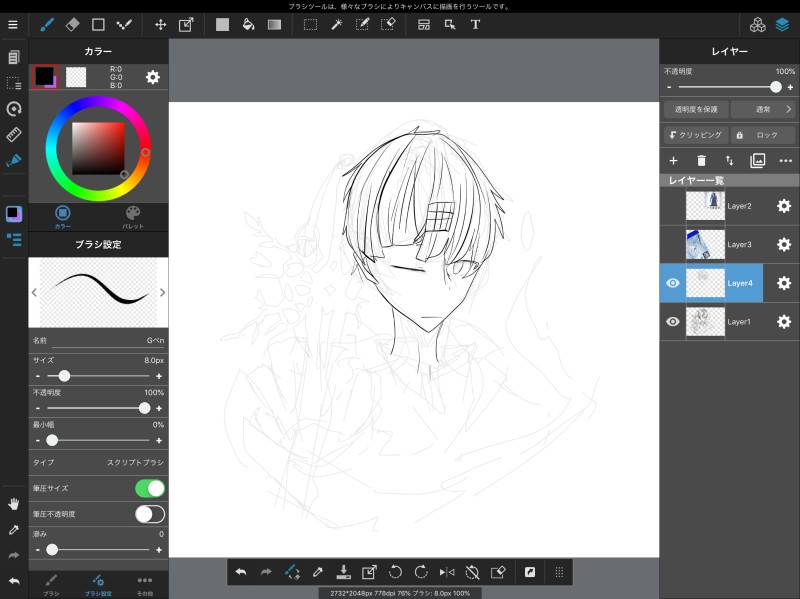Switch to Brush Settings tab
This screenshot has height=599, width=800.
(98, 585)
